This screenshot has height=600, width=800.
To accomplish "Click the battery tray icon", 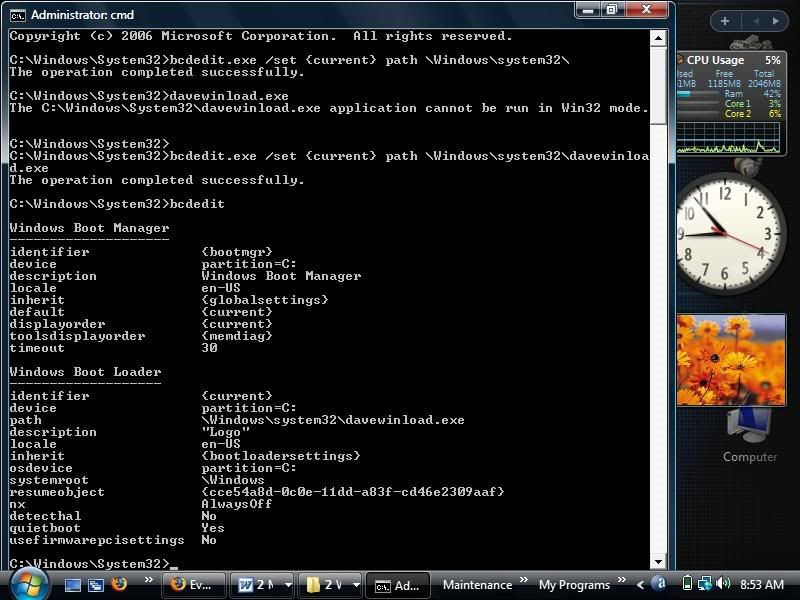I will click(x=687, y=583).
